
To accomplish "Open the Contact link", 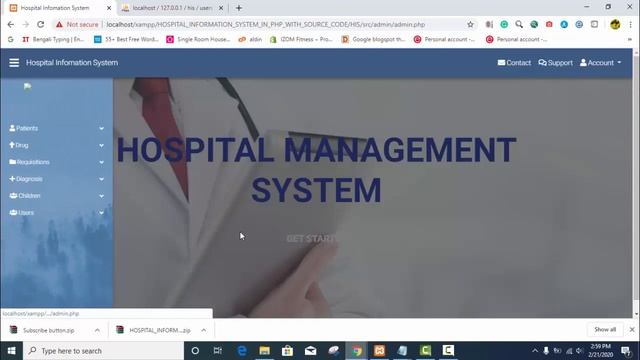I will (x=514, y=62).
